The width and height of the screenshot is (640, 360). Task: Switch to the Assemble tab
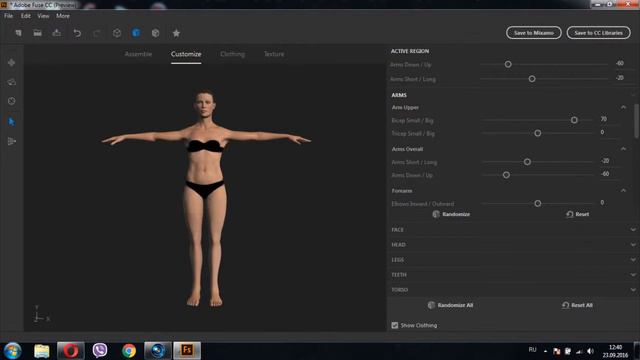point(138,54)
